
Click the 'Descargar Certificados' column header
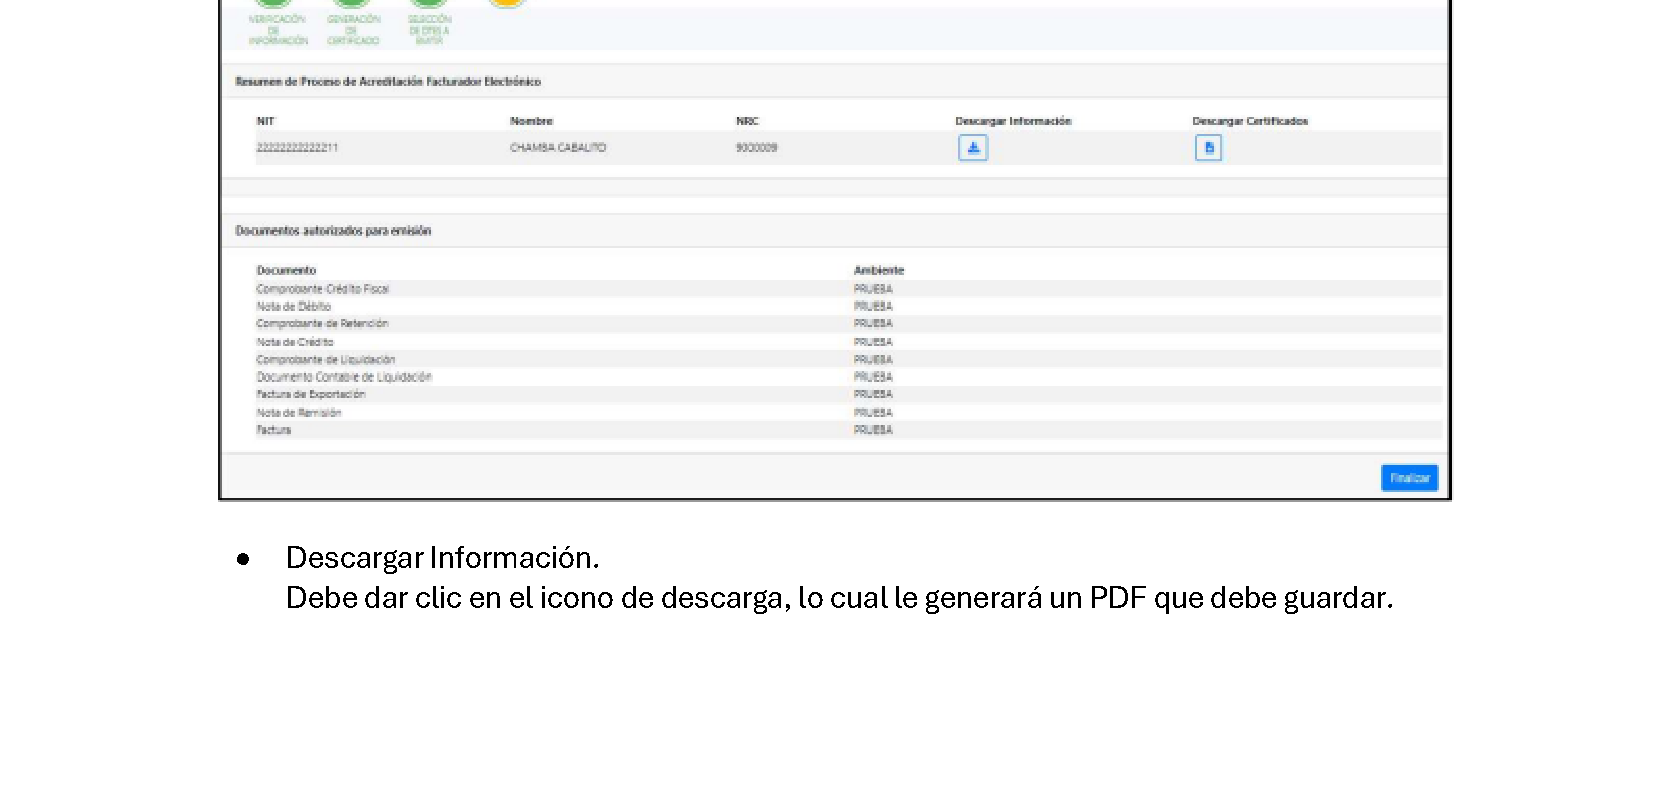(1250, 121)
